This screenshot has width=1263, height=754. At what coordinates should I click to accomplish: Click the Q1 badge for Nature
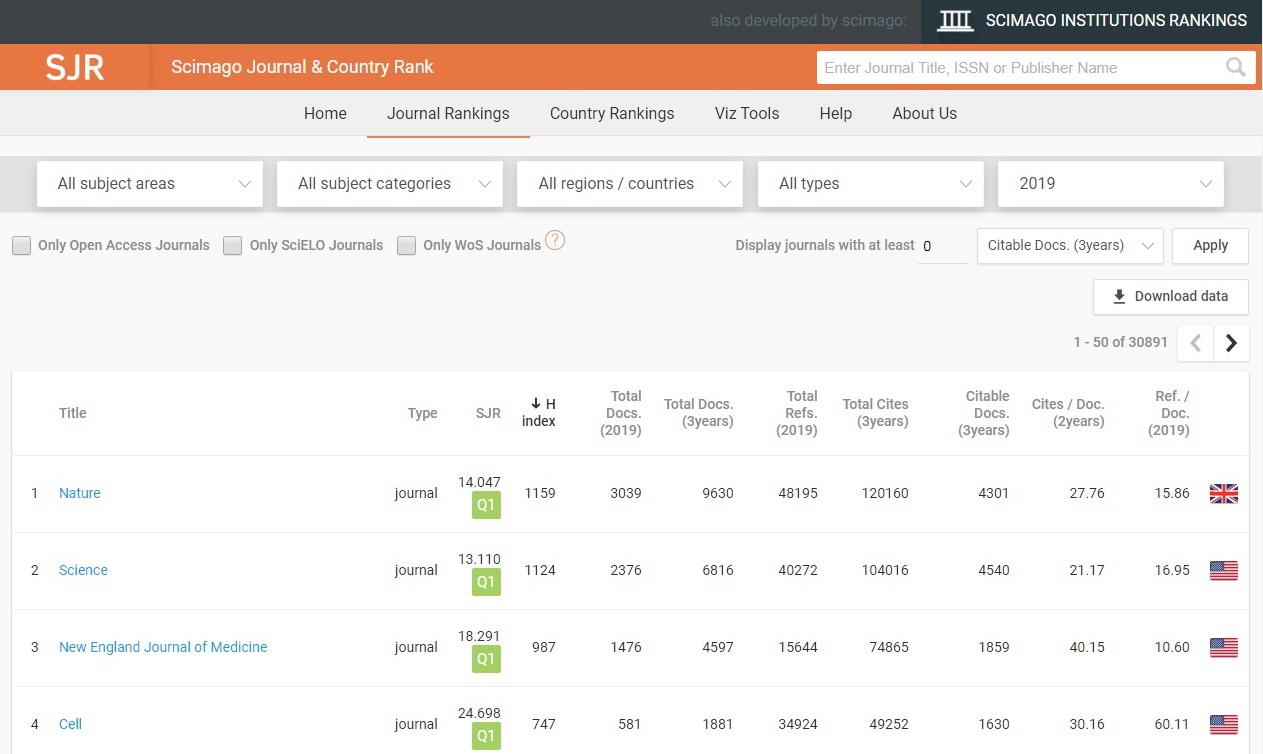pyautogui.click(x=486, y=505)
